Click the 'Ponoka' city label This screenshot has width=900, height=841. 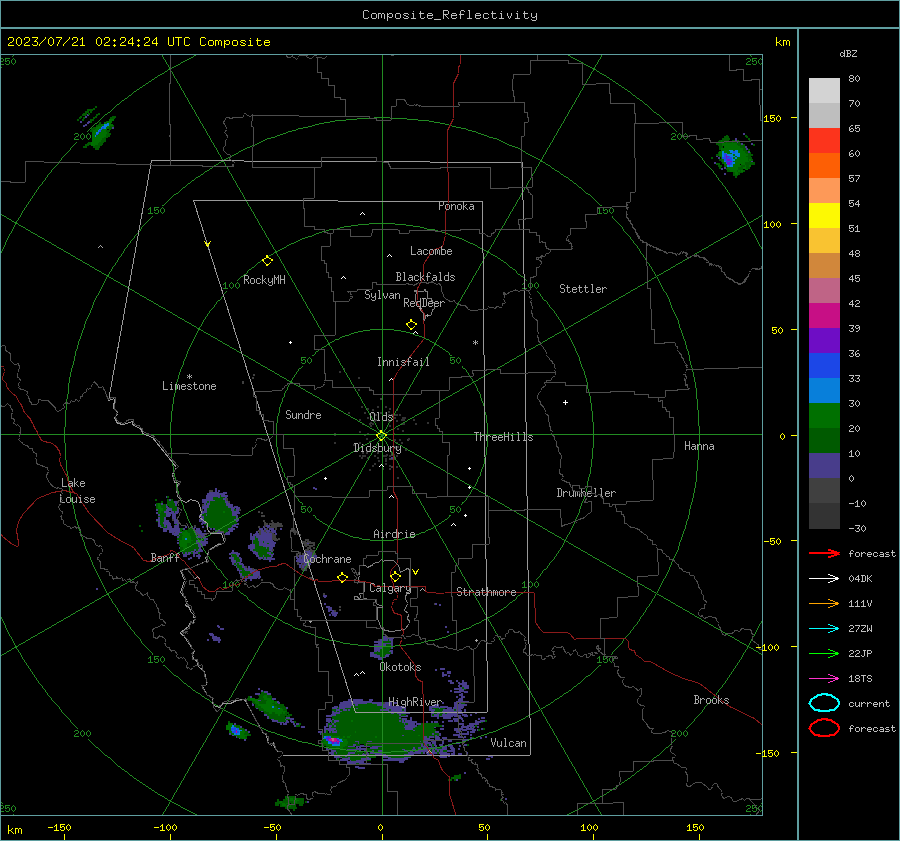pyautogui.click(x=456, y=206)
